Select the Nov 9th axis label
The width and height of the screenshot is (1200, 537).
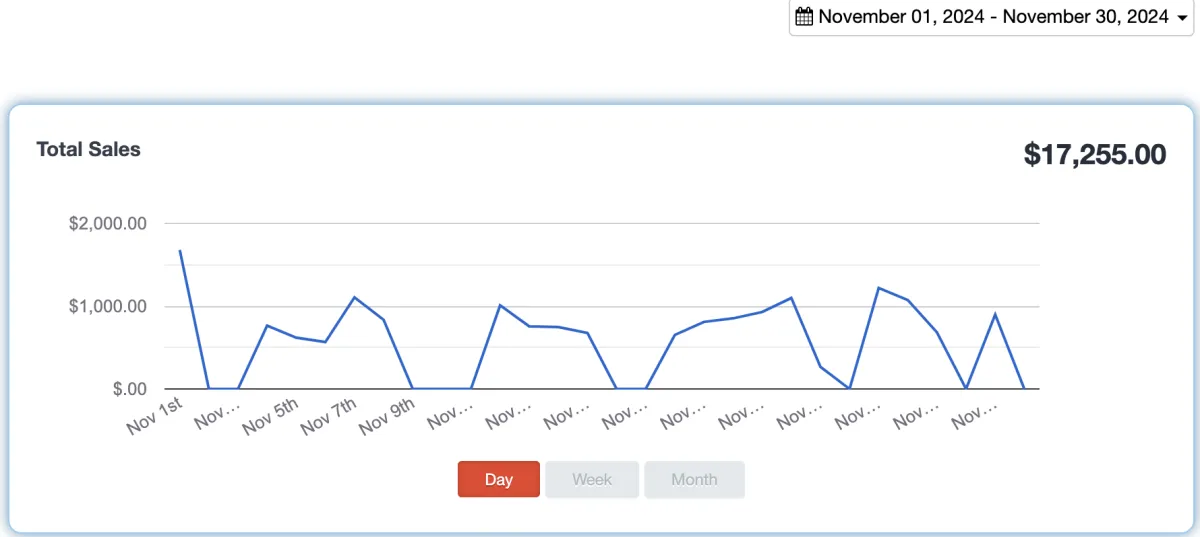pos(388,415)
